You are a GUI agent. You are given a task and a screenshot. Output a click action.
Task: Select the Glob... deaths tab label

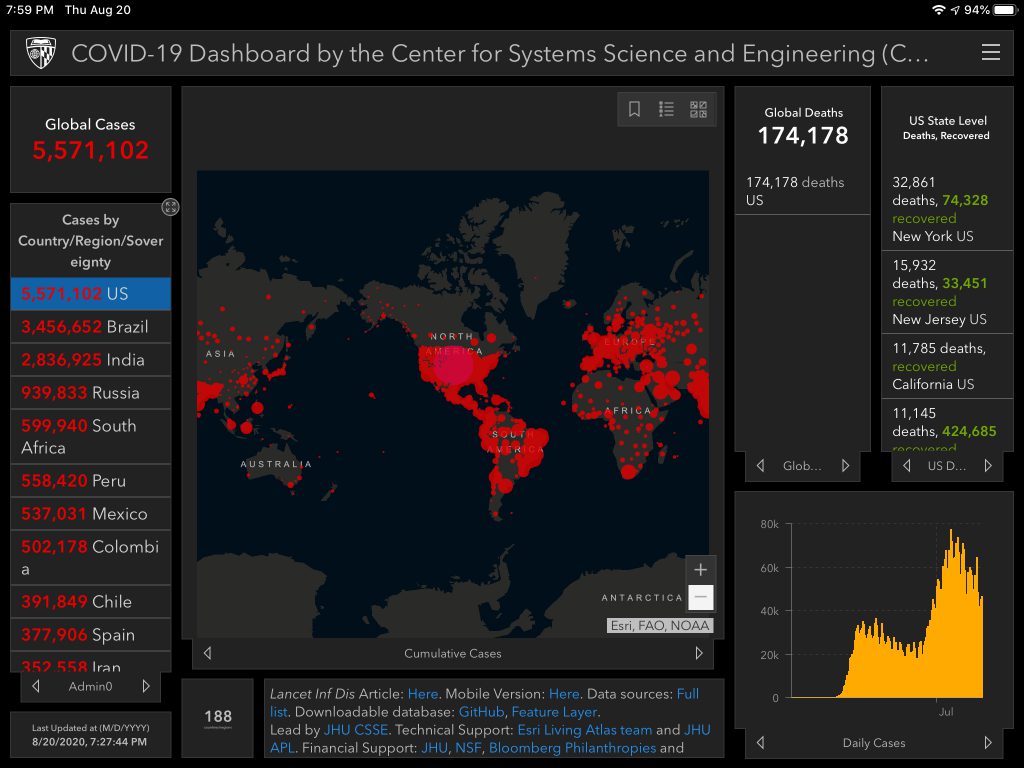click(802, 466)
